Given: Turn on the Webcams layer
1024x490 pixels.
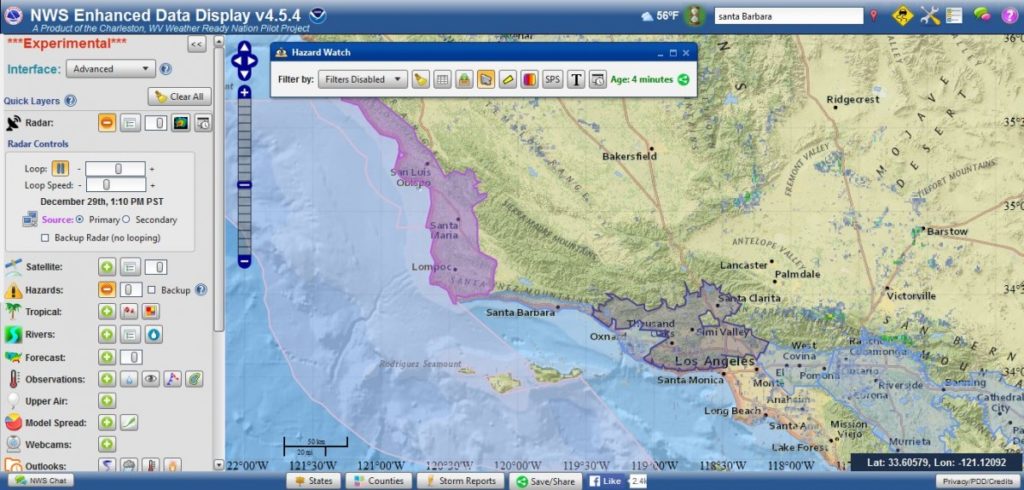Looking at the screenshot, I should (x=107, y=444).
